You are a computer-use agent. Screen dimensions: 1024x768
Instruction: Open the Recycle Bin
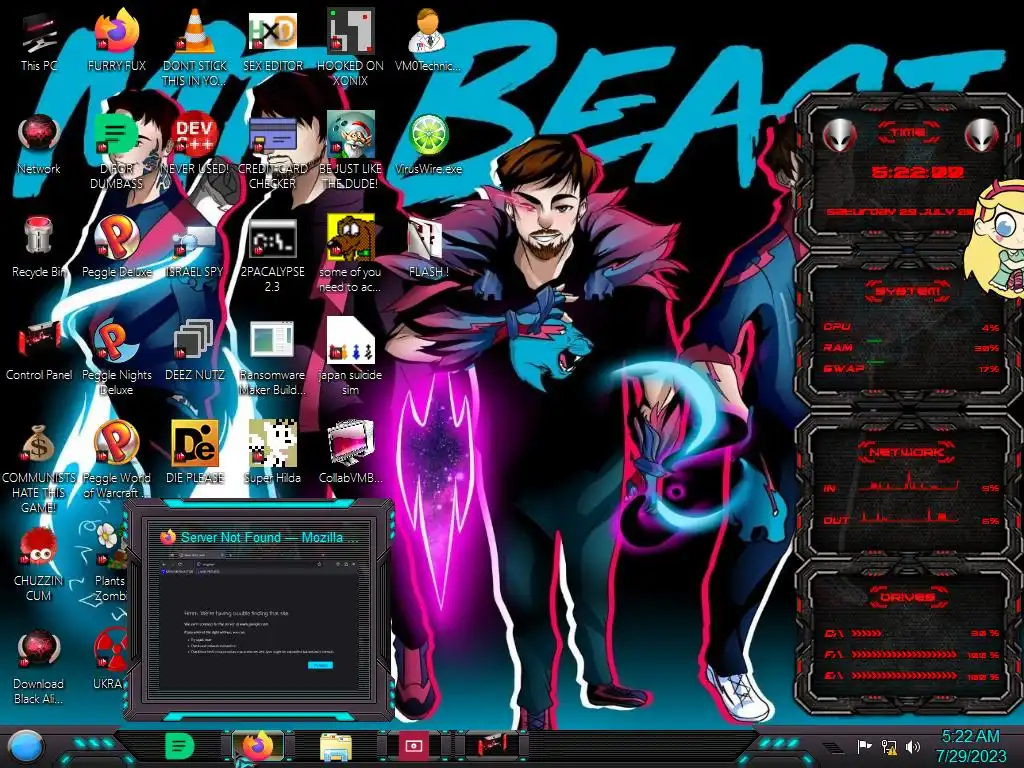click(39, 248)
